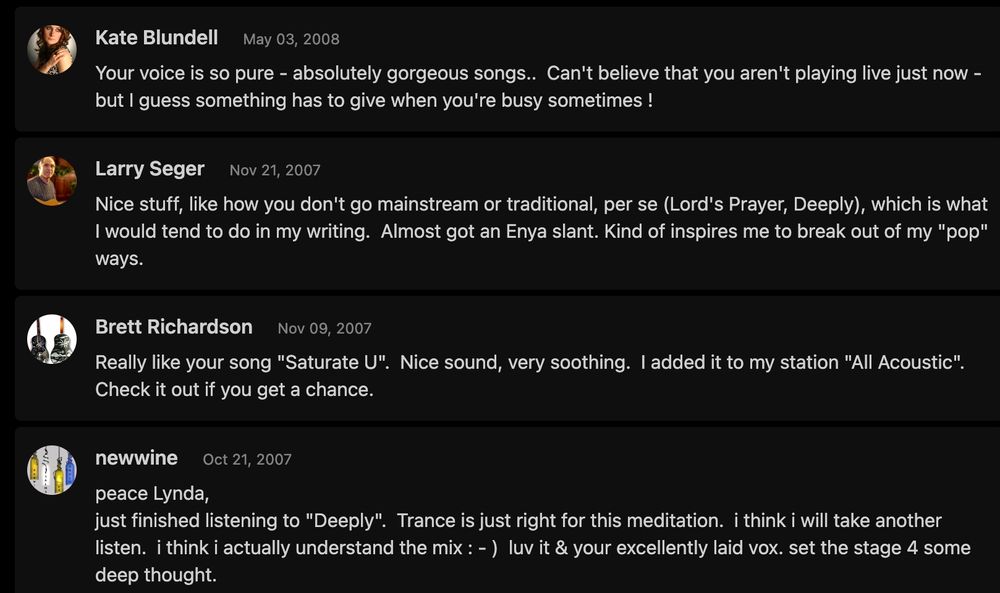Viewport: 1000px width, 593px height.
Task: Select the Nov 09, 2007 date
Action: click(x=324, y=328)
